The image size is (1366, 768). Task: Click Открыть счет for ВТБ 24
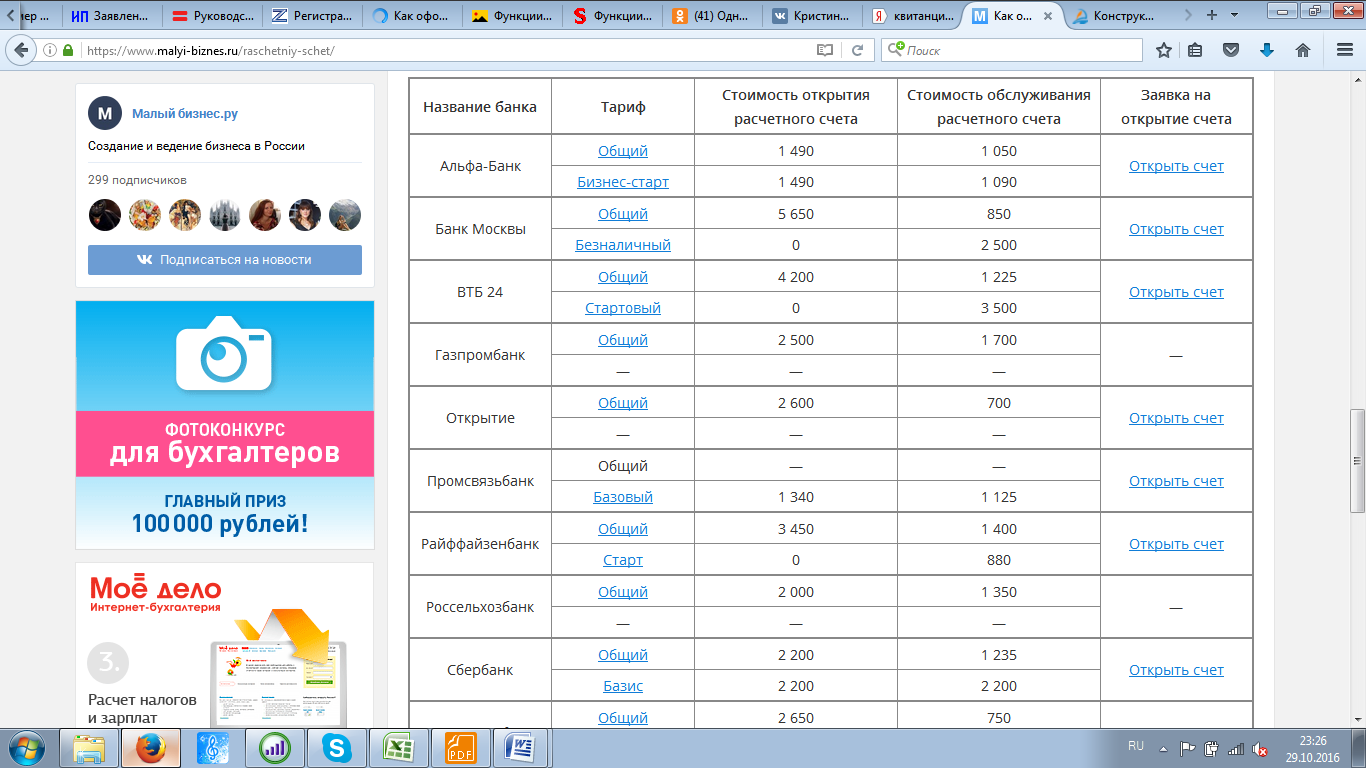(1176, 292)
